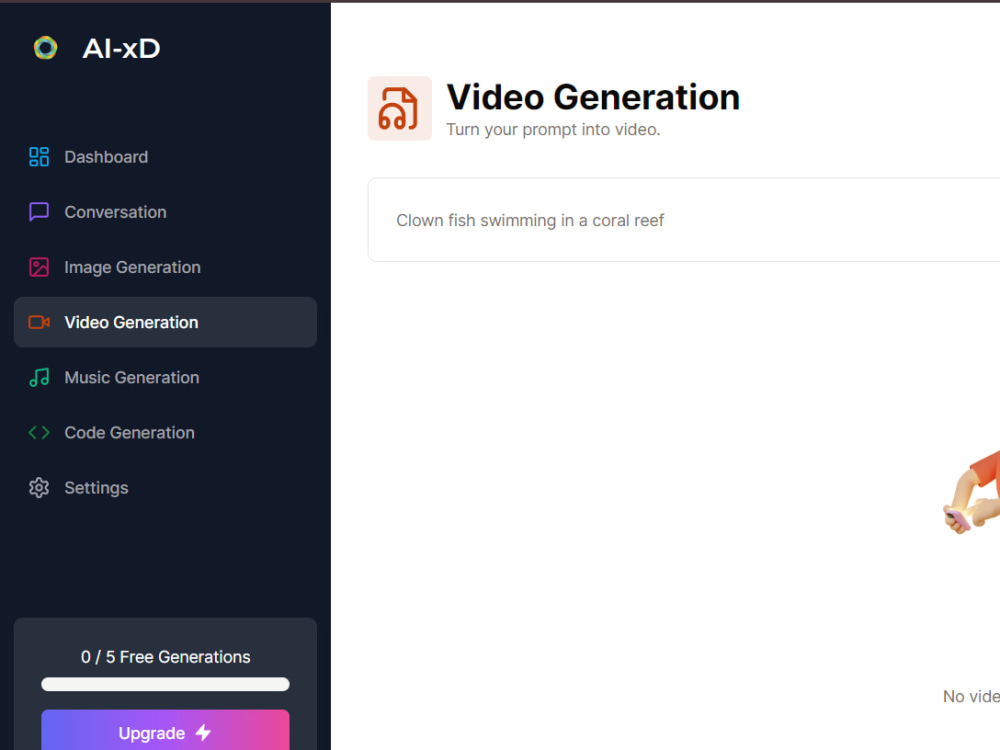
Task: Open the Dashboard page
Action: [165, 157]
